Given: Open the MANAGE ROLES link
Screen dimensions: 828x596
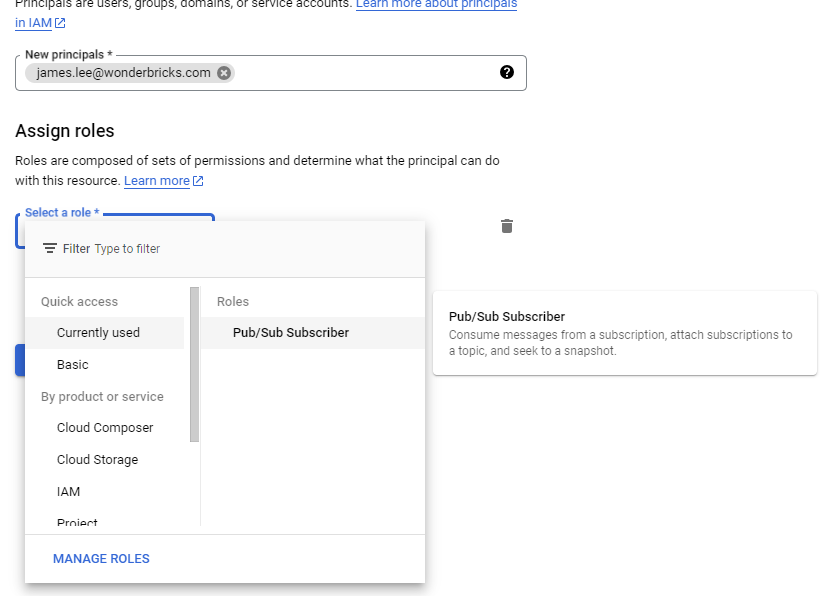Looking at the screenshot, I should coord(101,559).
